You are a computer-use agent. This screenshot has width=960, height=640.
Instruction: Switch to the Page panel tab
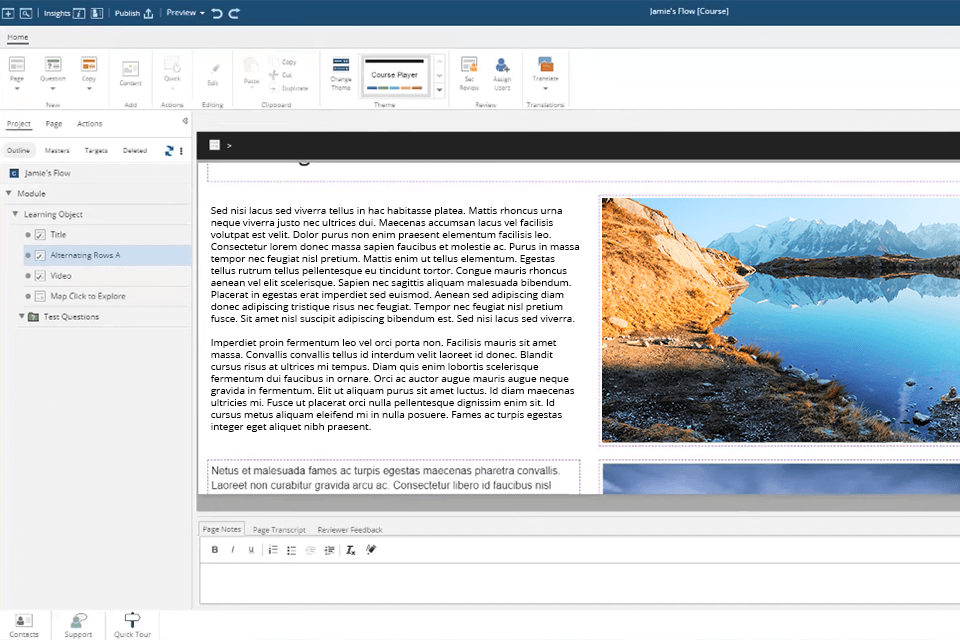[54, 124]
